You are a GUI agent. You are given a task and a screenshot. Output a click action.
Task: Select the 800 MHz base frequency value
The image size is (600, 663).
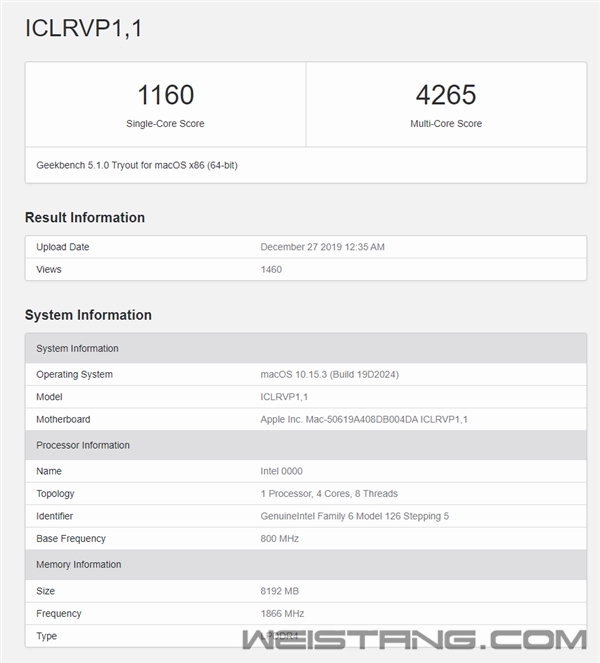(x=279, y=539)
